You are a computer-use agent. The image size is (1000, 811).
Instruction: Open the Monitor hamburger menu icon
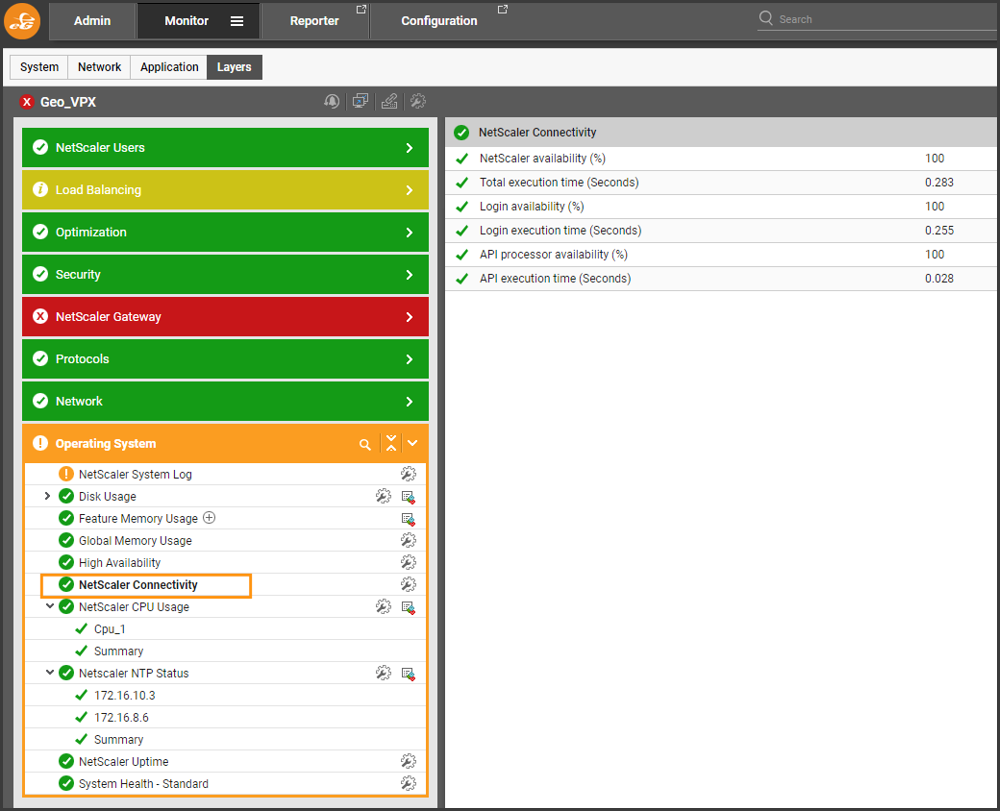(x=237, y=21)
